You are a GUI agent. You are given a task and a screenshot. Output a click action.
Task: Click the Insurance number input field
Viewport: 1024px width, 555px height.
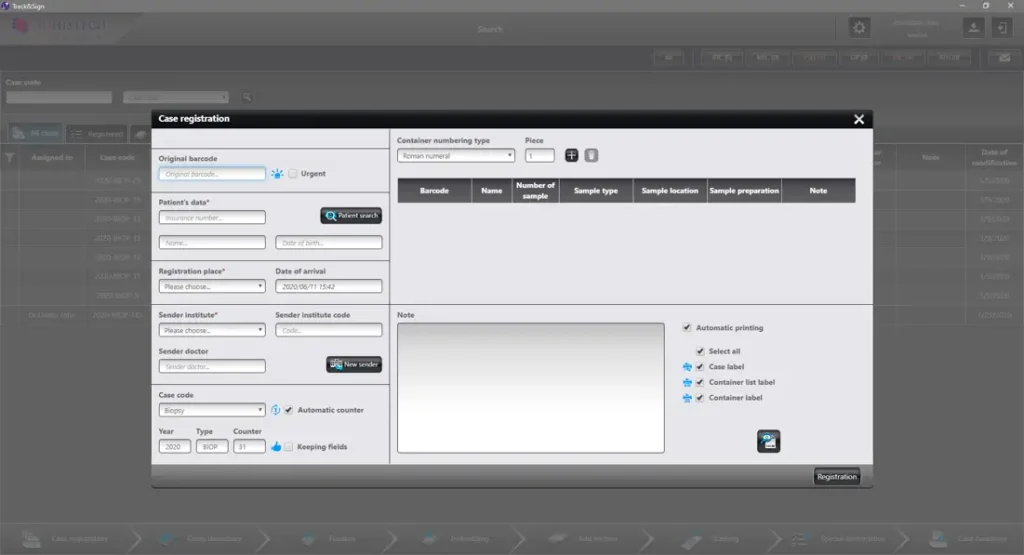[212, 217]
